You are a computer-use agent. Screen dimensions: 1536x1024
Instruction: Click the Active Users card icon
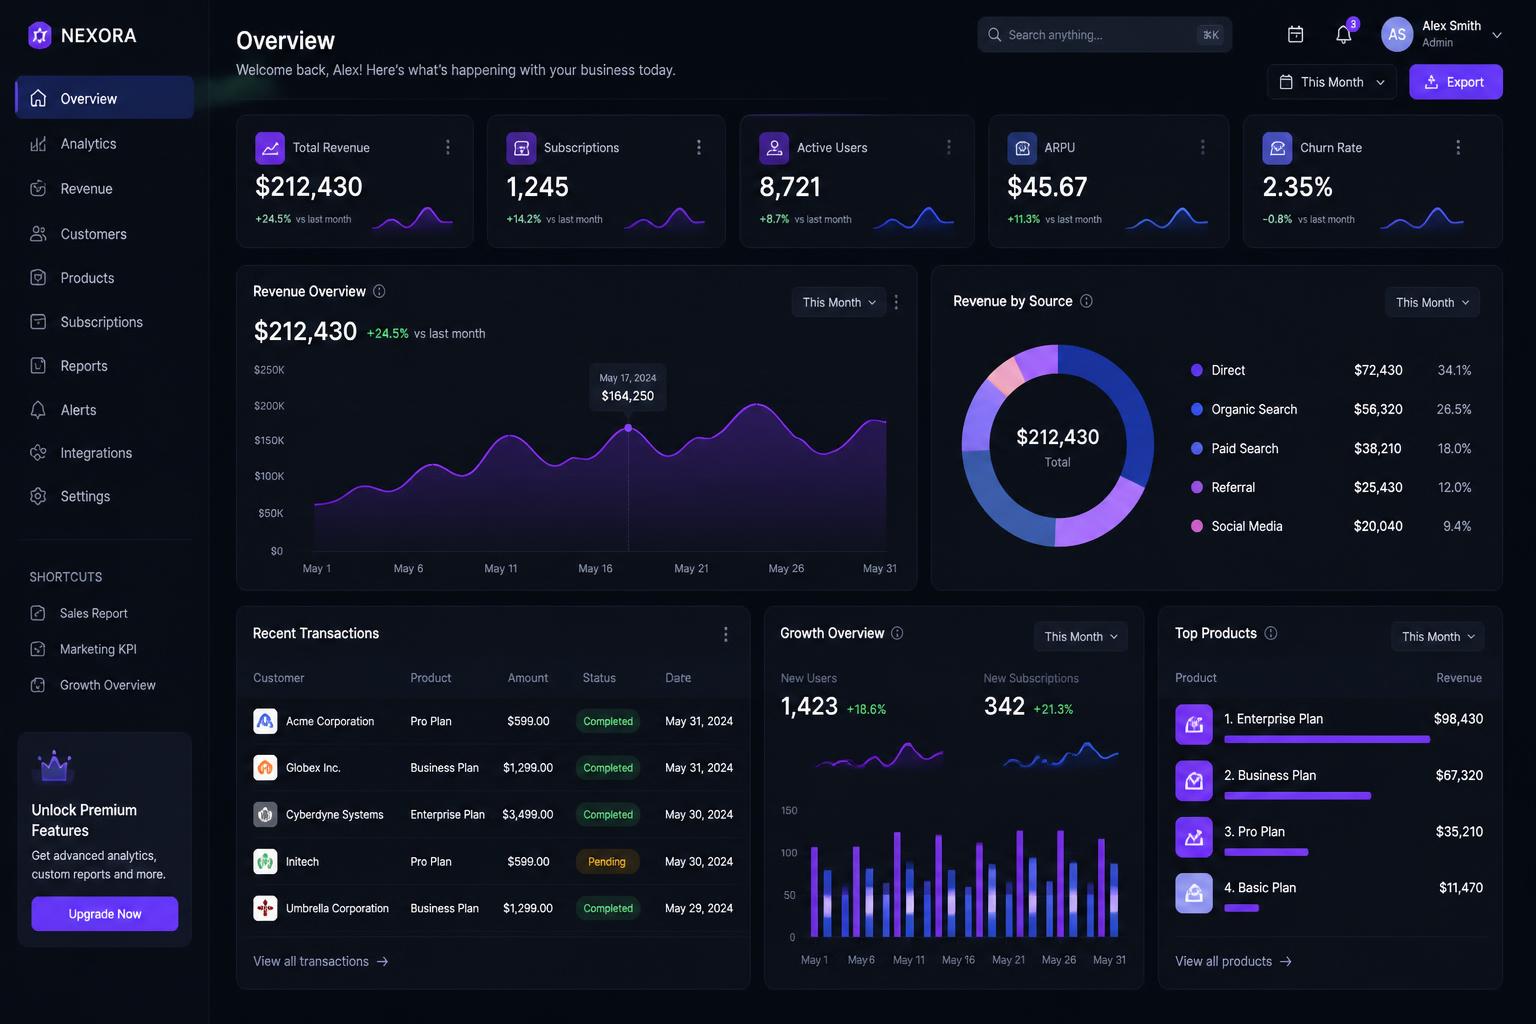774,147
